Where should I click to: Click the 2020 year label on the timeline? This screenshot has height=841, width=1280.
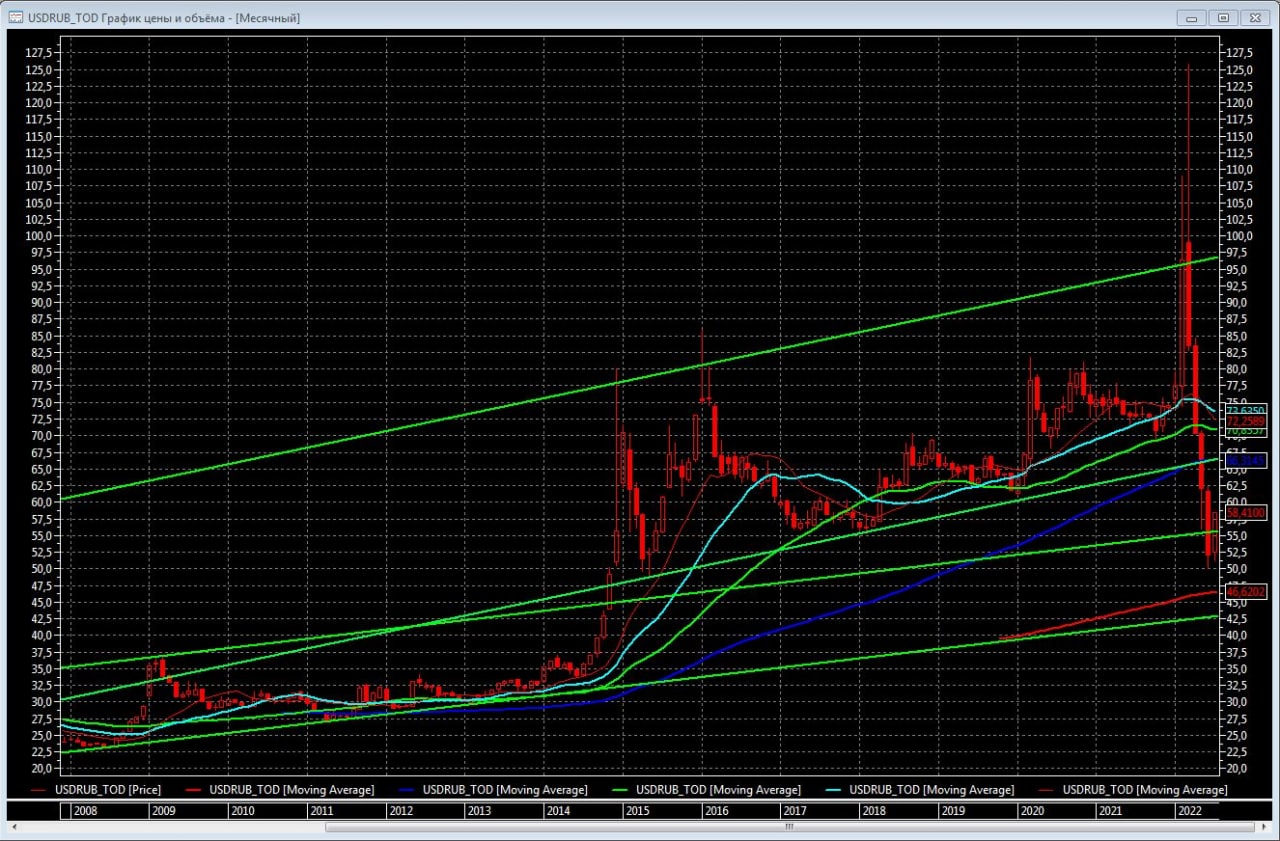pos(1033,811)
